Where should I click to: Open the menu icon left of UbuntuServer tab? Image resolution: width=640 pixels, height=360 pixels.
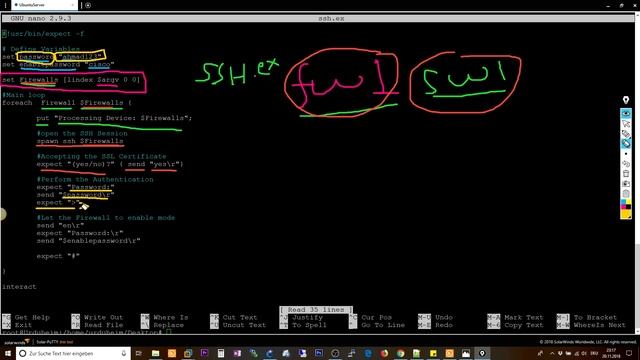click(x=5, y=5)
